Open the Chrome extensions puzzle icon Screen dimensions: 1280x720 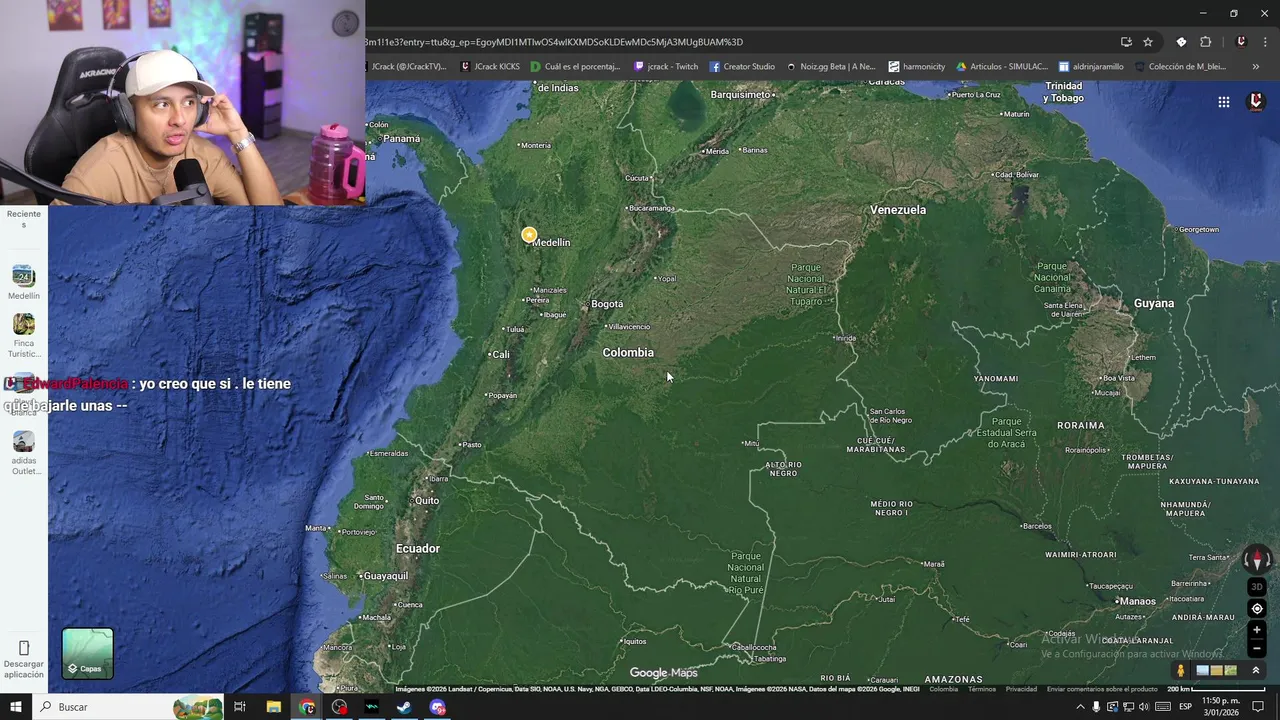click(1205, 42)
